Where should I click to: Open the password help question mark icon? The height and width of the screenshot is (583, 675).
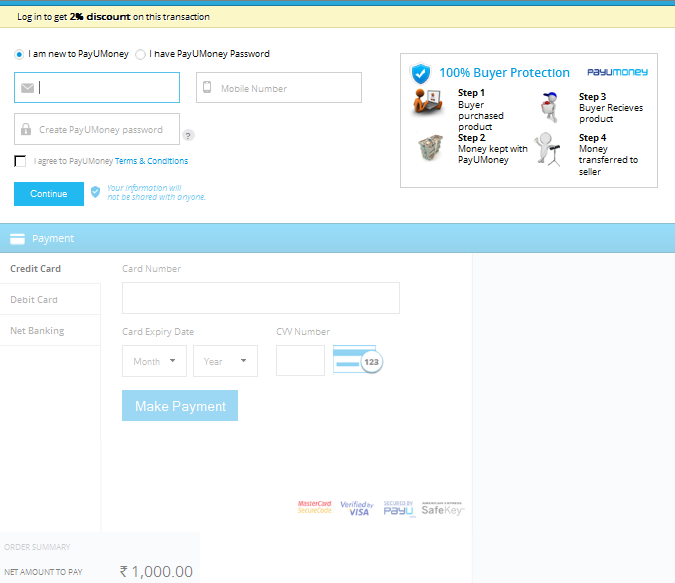[x=188, y=135]
